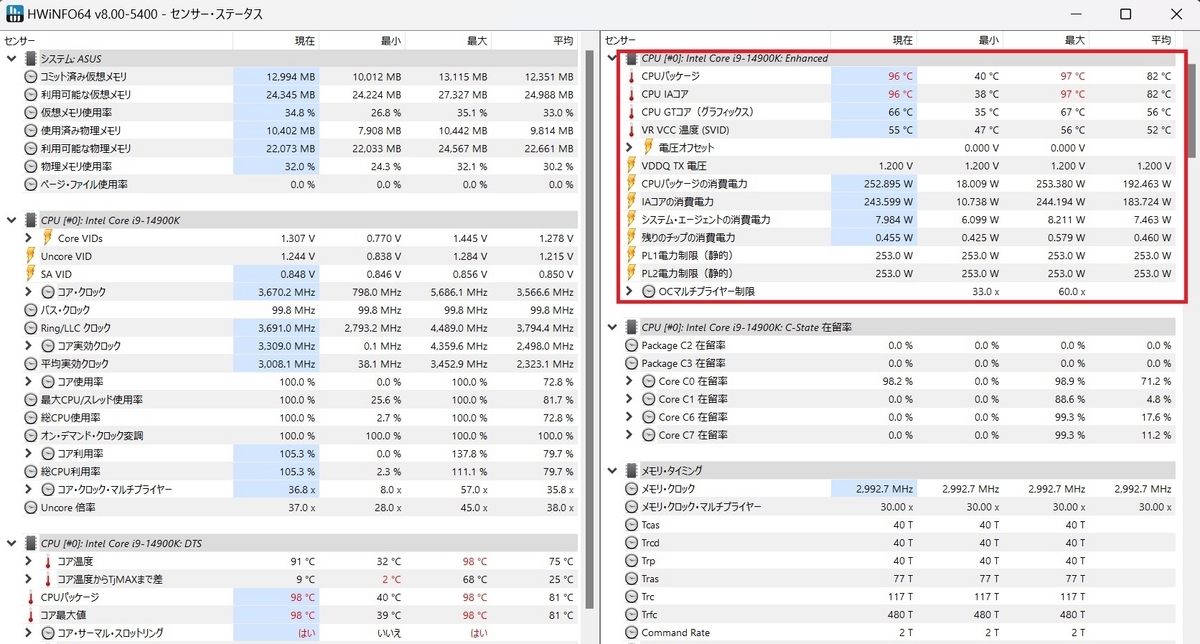Viewport: 1200px width, 644px height.
Task: Click the circle icon beside Command Rate
Action: click(631, 632)
